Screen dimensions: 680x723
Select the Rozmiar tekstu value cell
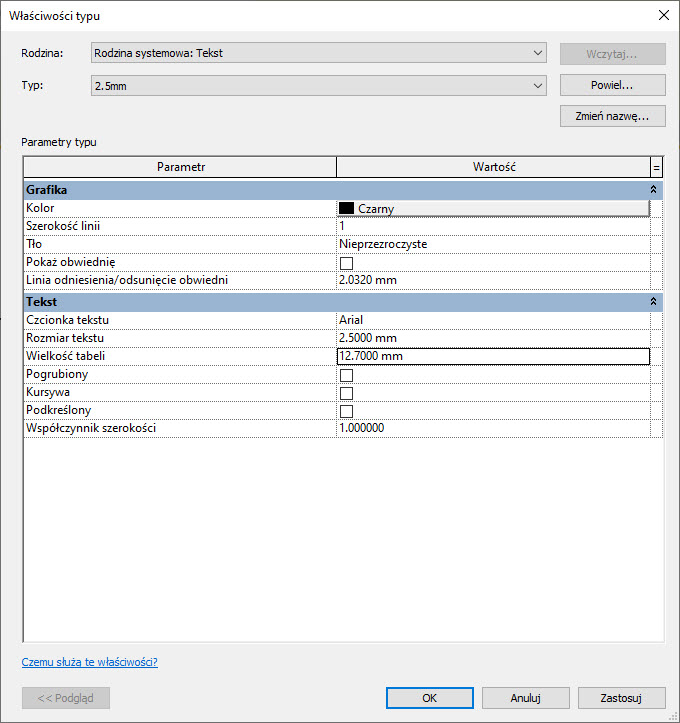(x=493, y=338)
